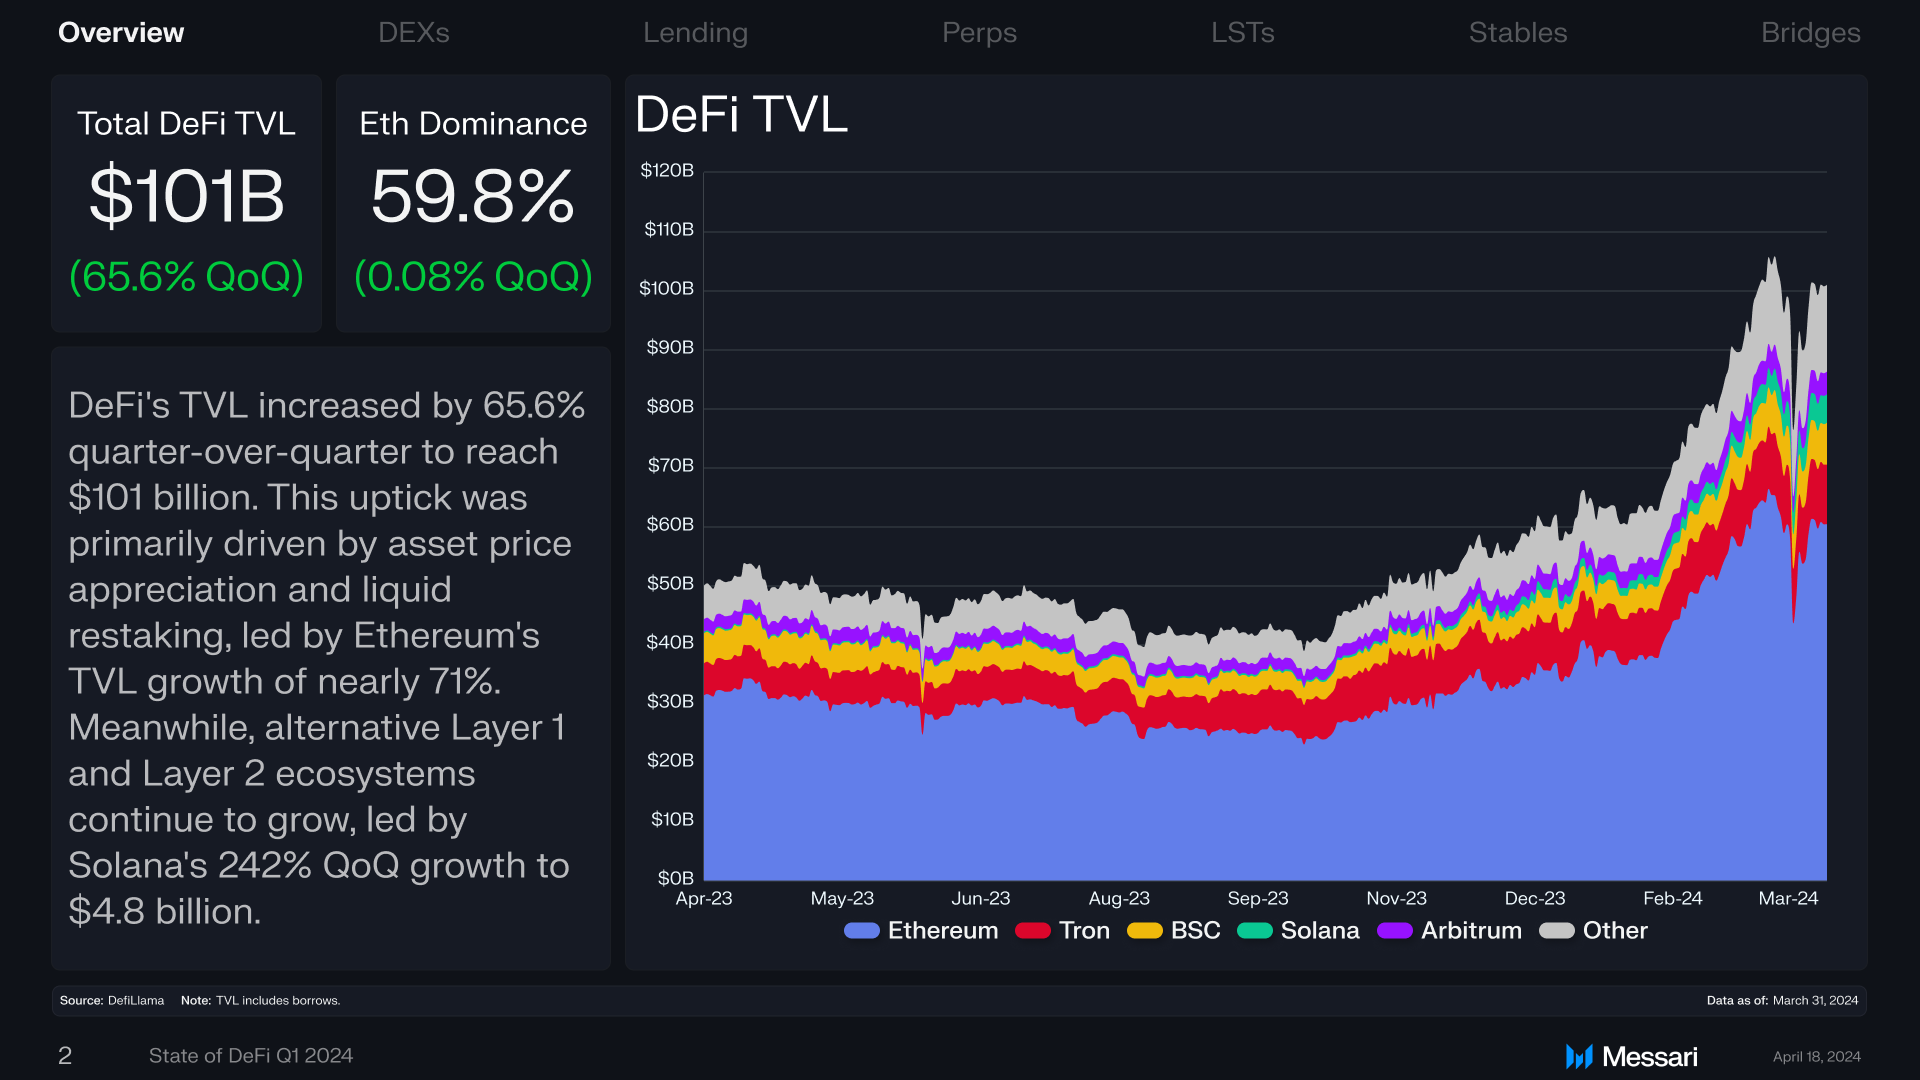1920x1080 pixels.
Task: Click the BSC legend color swatch
Action: [1145, 931]
